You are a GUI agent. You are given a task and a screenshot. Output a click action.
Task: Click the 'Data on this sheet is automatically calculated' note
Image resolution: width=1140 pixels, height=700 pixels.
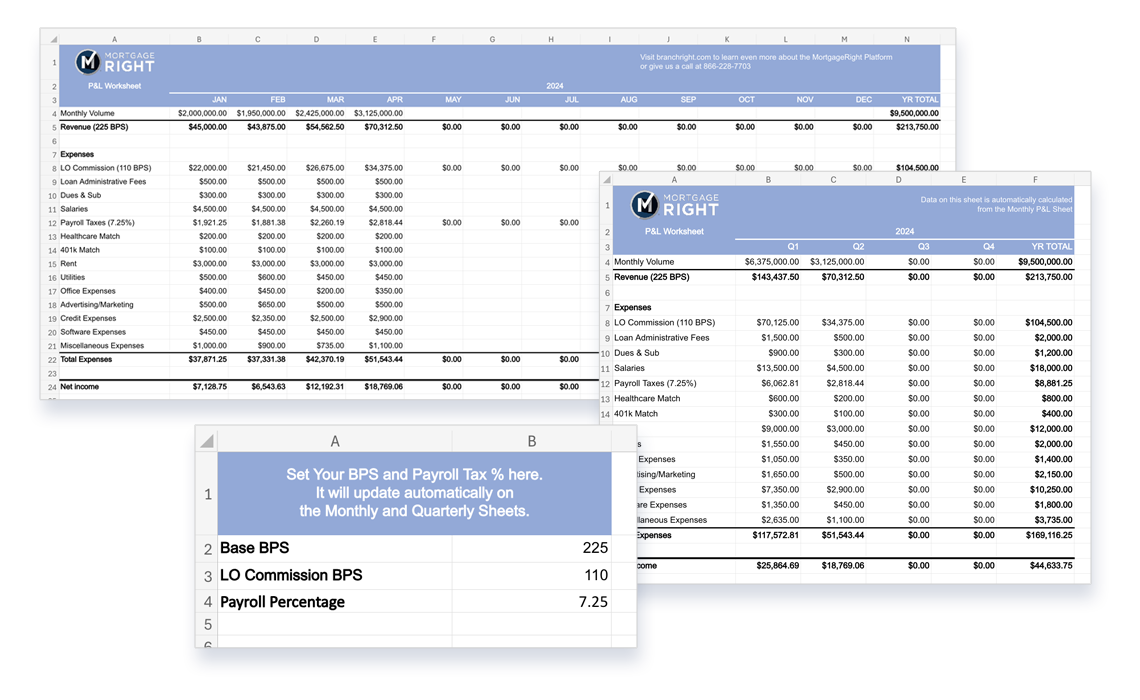[996, 204]
